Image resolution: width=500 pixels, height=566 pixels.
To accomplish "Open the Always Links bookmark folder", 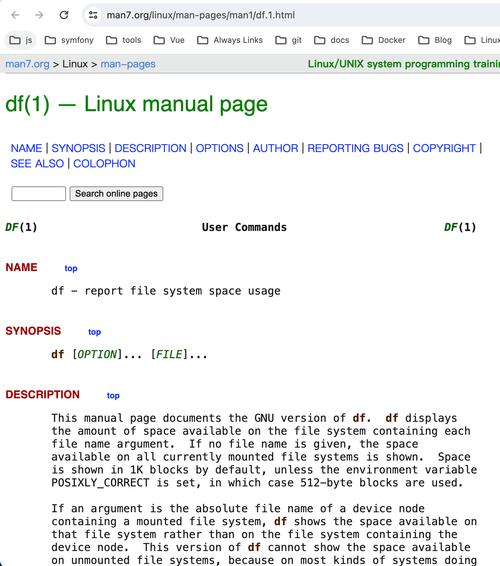I will click(x=230, y=40).
